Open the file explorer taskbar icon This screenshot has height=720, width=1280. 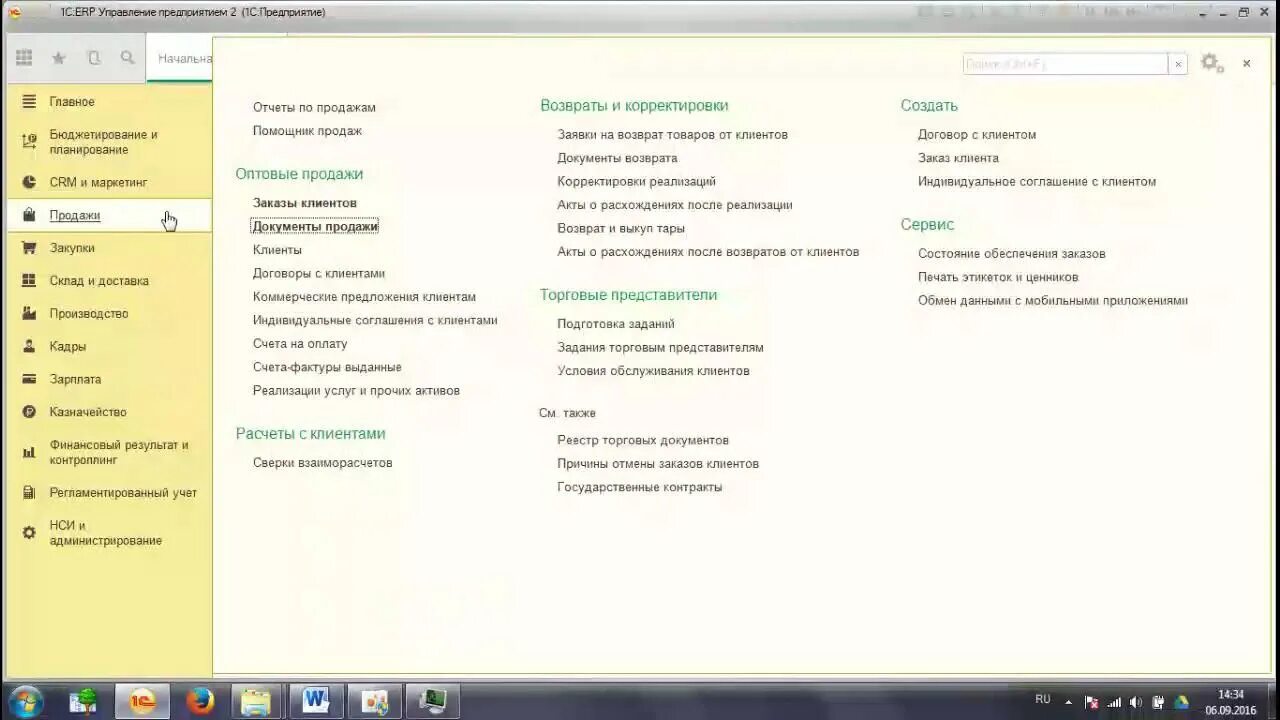coord(256,701)
